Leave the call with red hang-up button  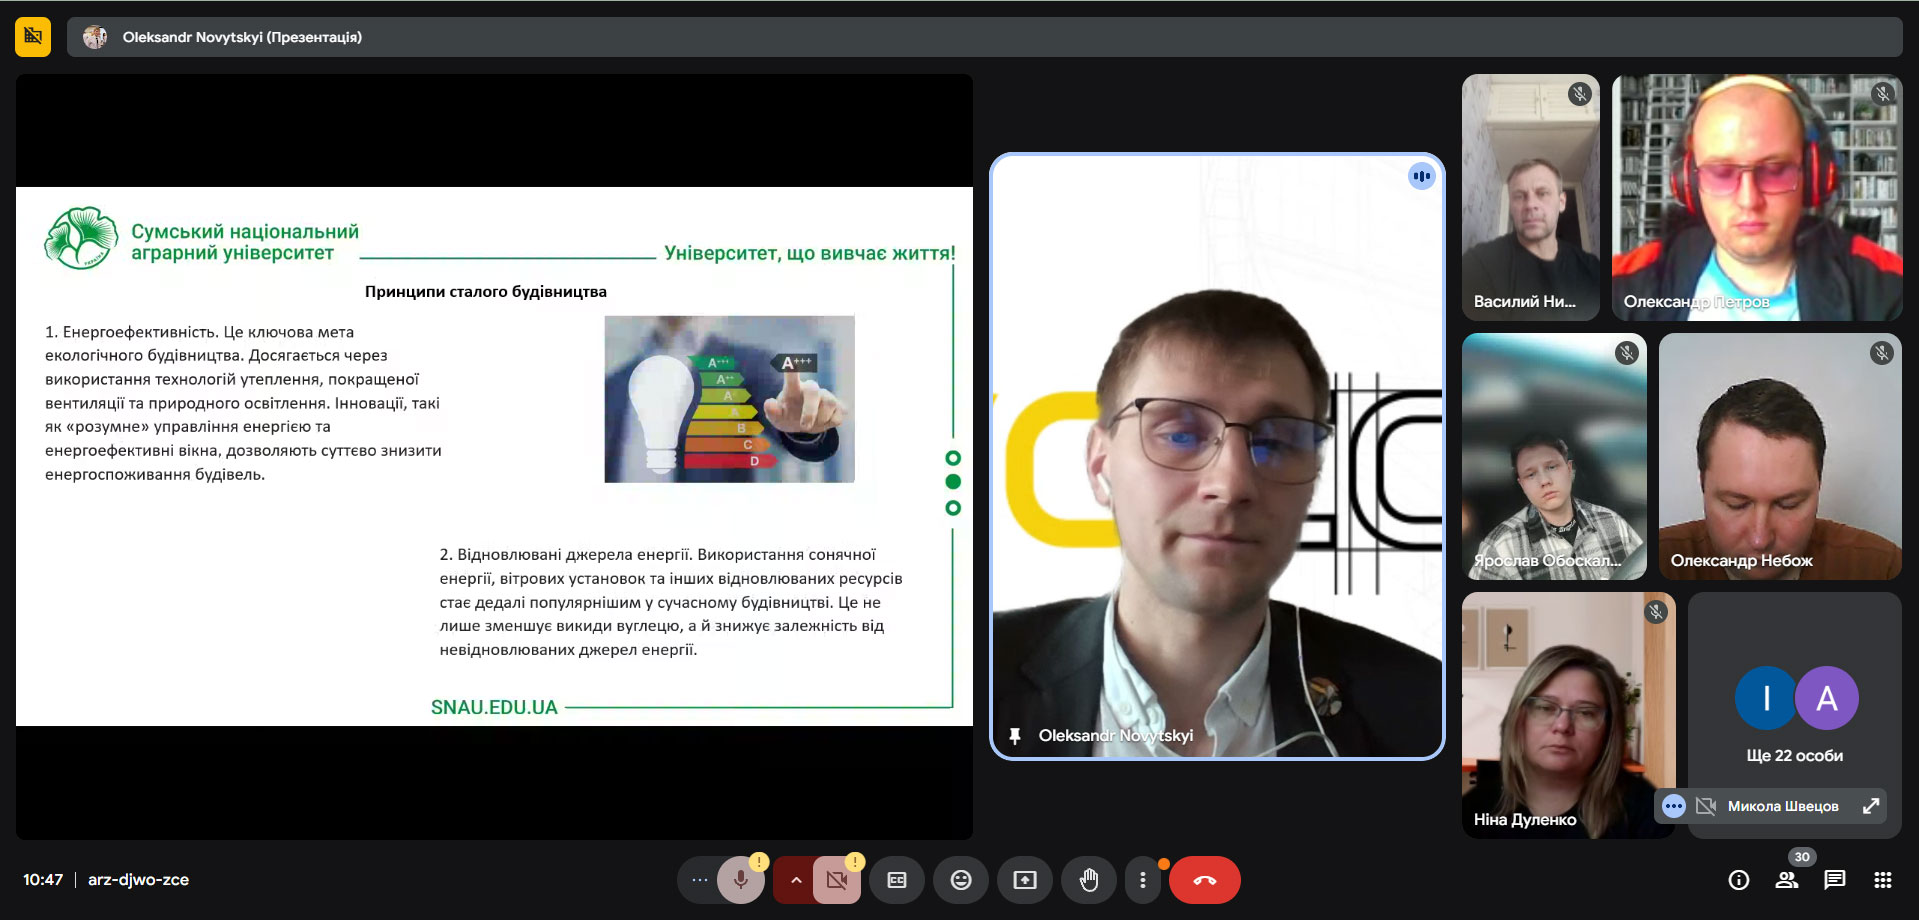[1204, 880]
